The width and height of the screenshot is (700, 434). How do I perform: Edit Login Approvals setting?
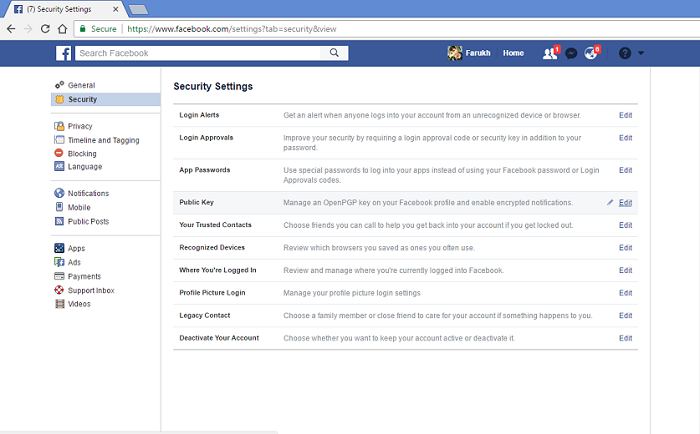[625, 138]
